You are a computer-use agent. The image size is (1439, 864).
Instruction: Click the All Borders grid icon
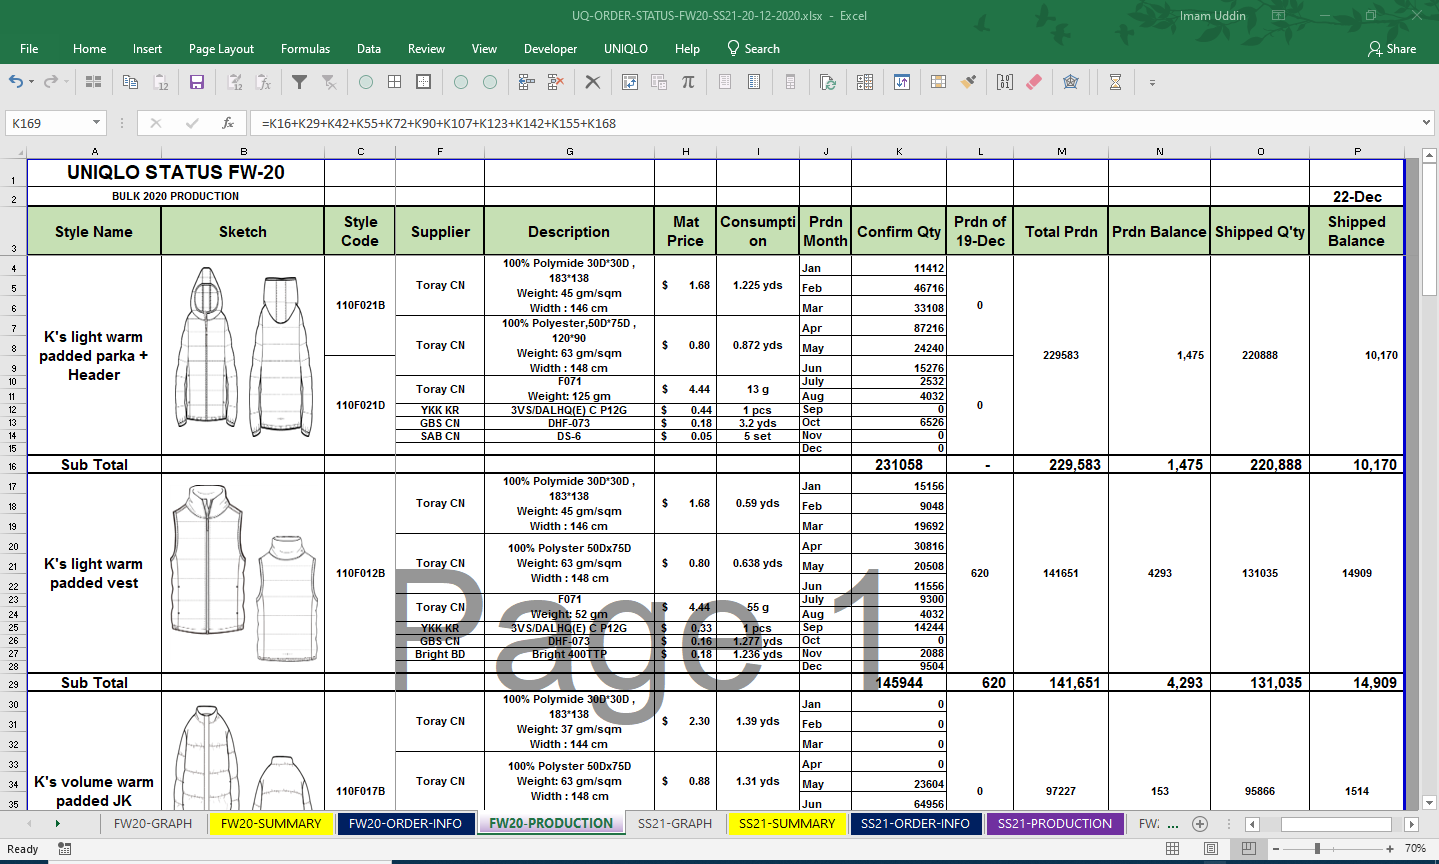tap(395, 82)
